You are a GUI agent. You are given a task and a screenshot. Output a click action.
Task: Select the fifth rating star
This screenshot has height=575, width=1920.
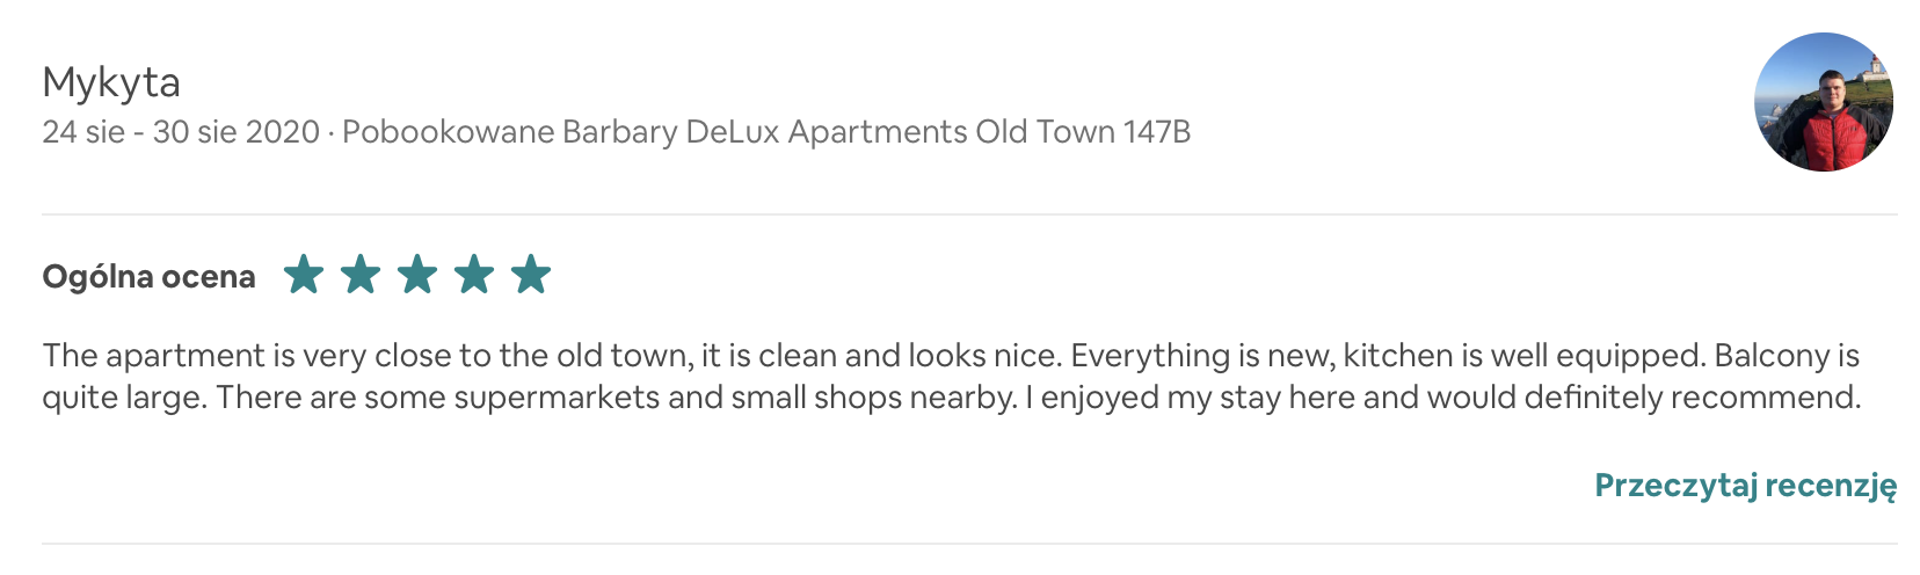click(531, 275)
